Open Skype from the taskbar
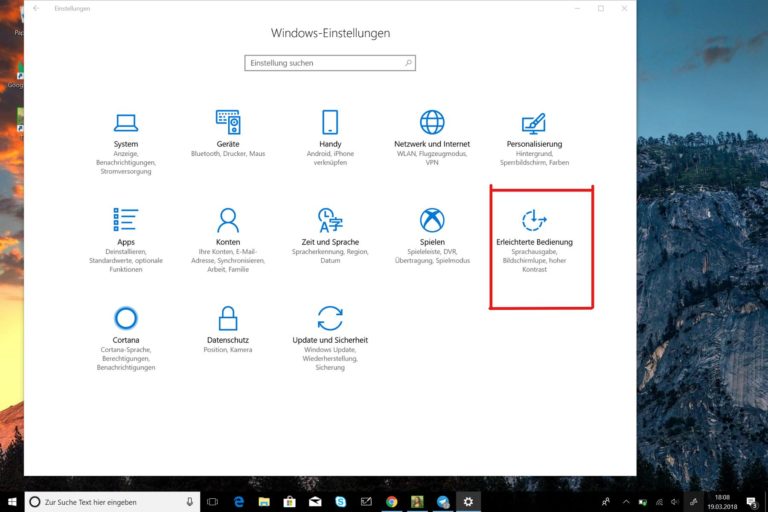The width and height of the screenshot is (768, 512). (340, 502)
